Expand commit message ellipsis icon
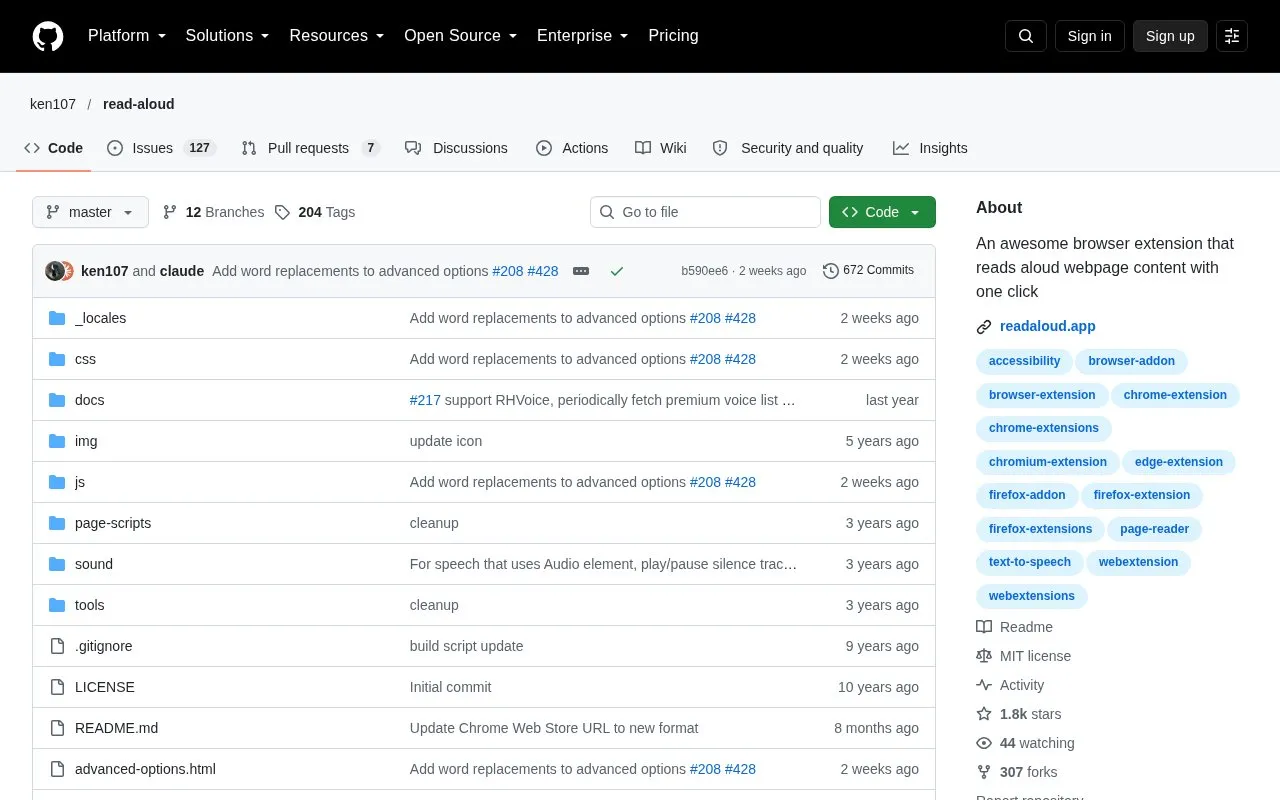The image size is (1280, 800). pyautogui.click(x=580, y=271)
